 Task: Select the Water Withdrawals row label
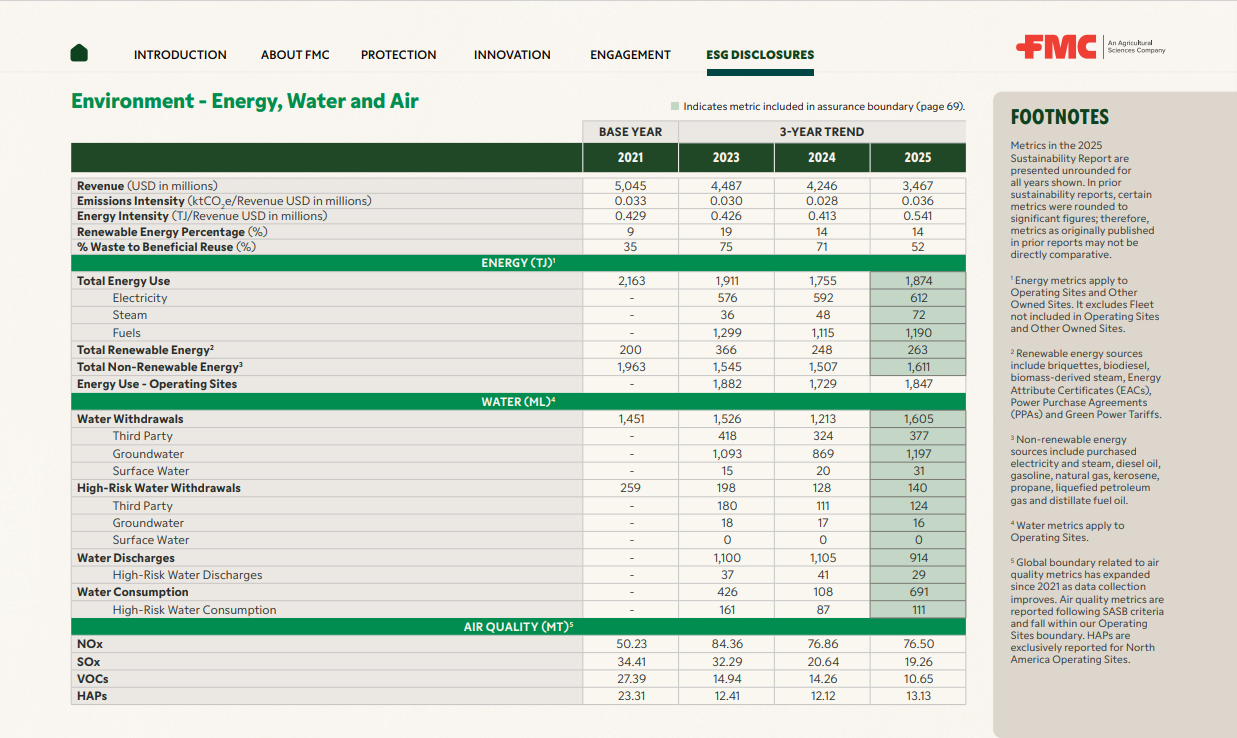point(130,419)
